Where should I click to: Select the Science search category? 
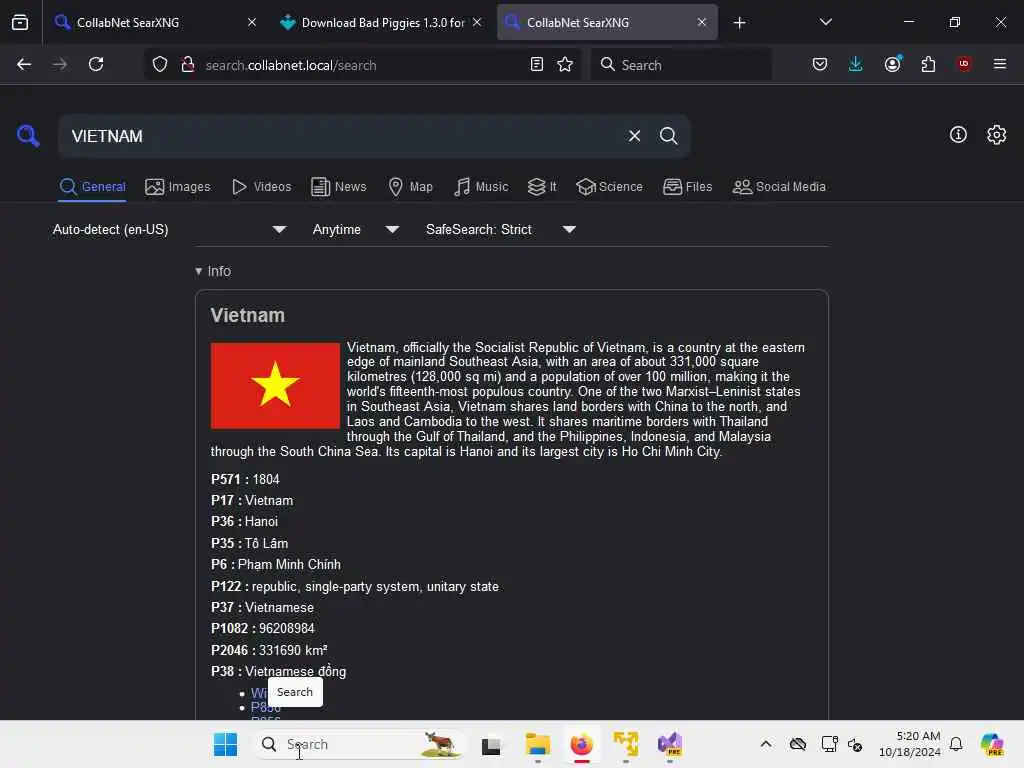click(609, 187)
